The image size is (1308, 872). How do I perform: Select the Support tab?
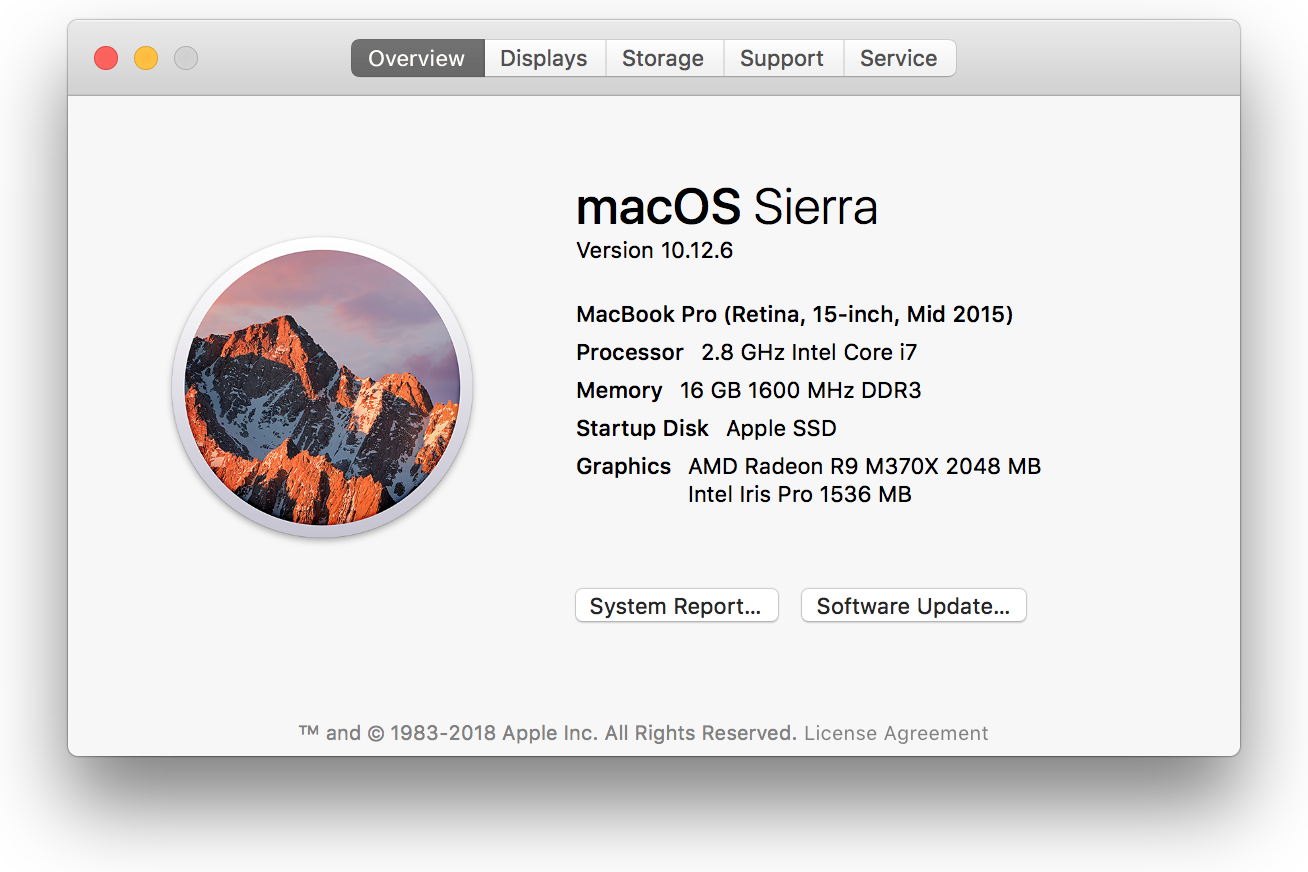(x=782, y=58)
